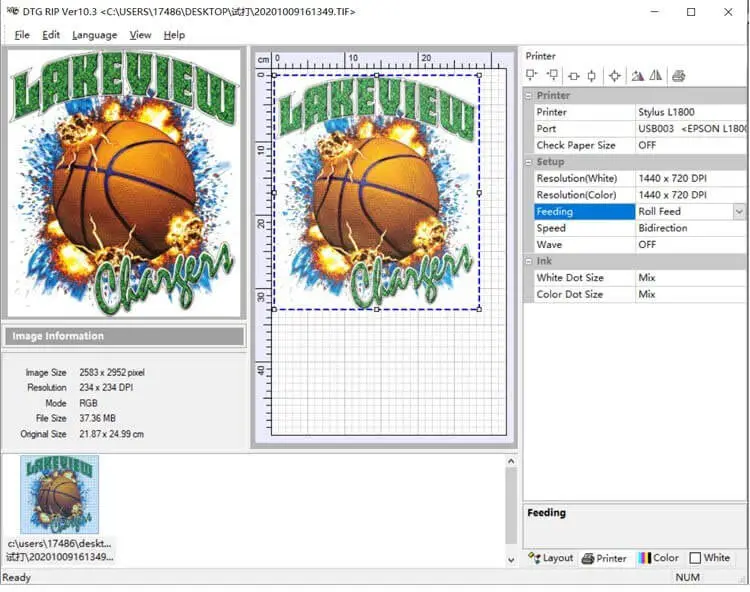The image size is (750, 592).
Task: Click the large Lakeview preview image
Action: 124,184
